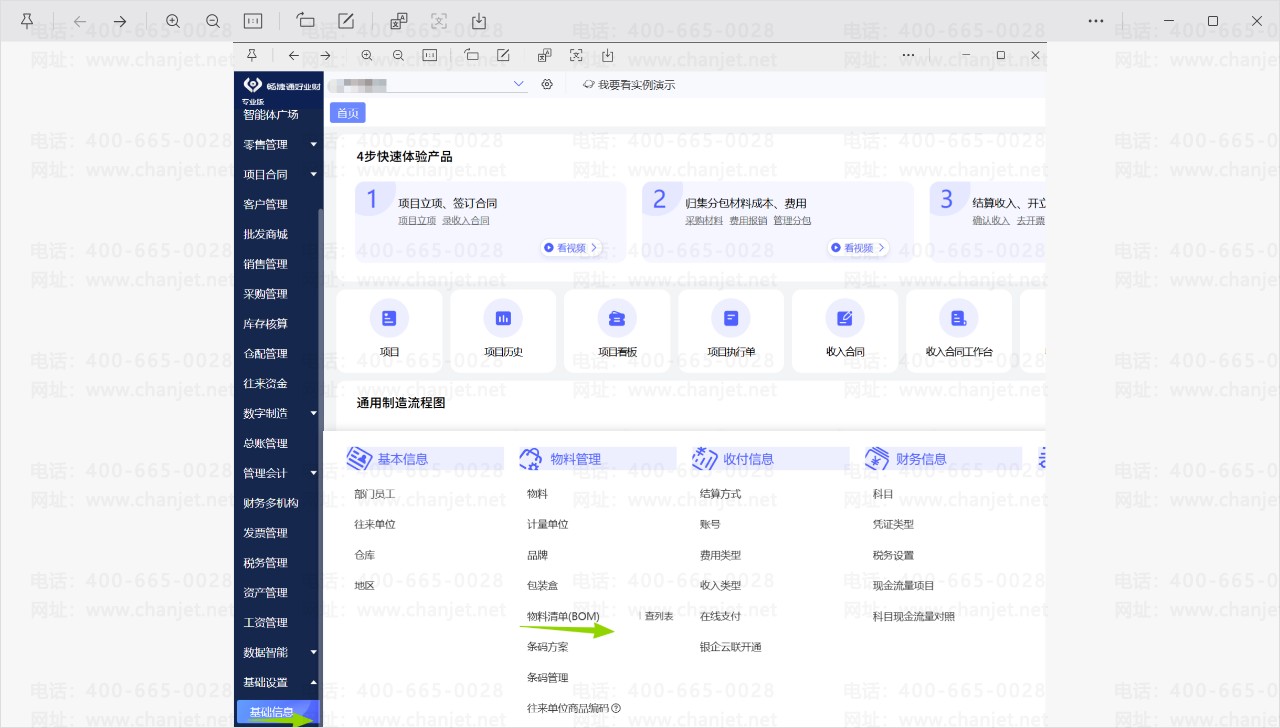Expand the 零售管理 sidebar menu

[x=313, y=145]
